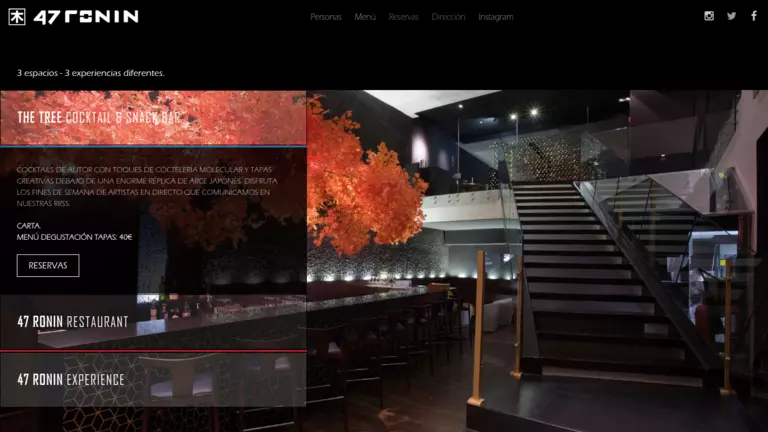Viewport: 768px width, 432px height.
Task: Select Instagram text link in navigation
Action: coord(496,17)
